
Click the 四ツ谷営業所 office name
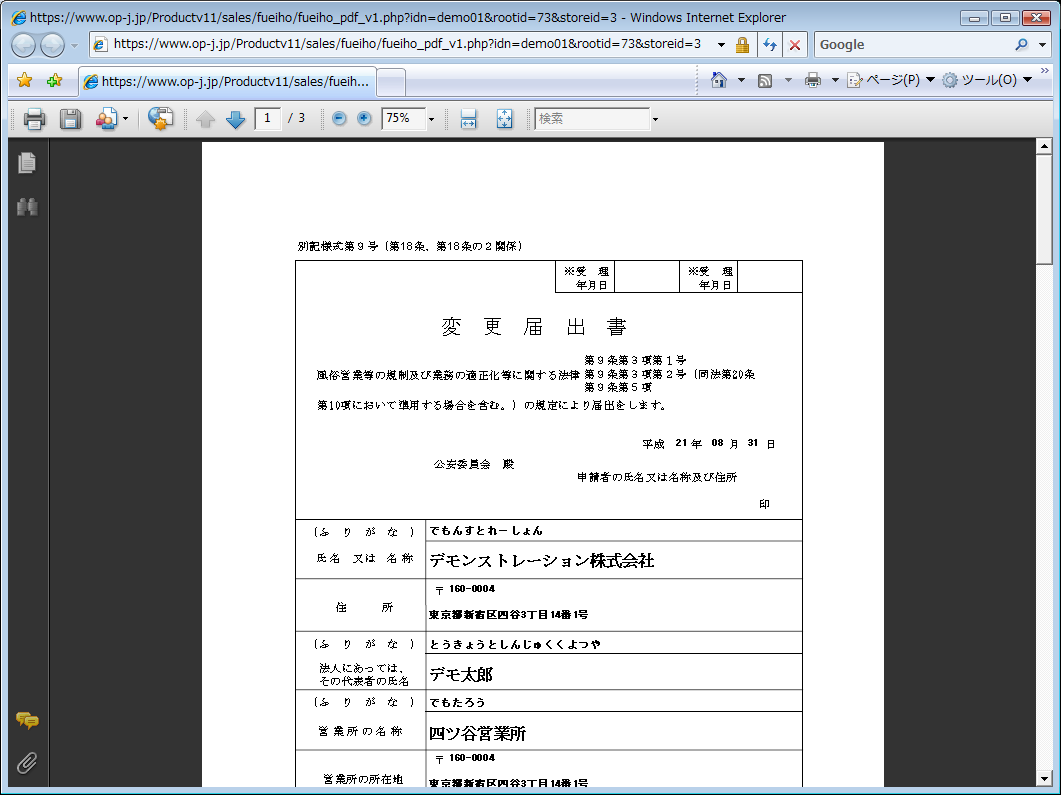click(477, 733)
